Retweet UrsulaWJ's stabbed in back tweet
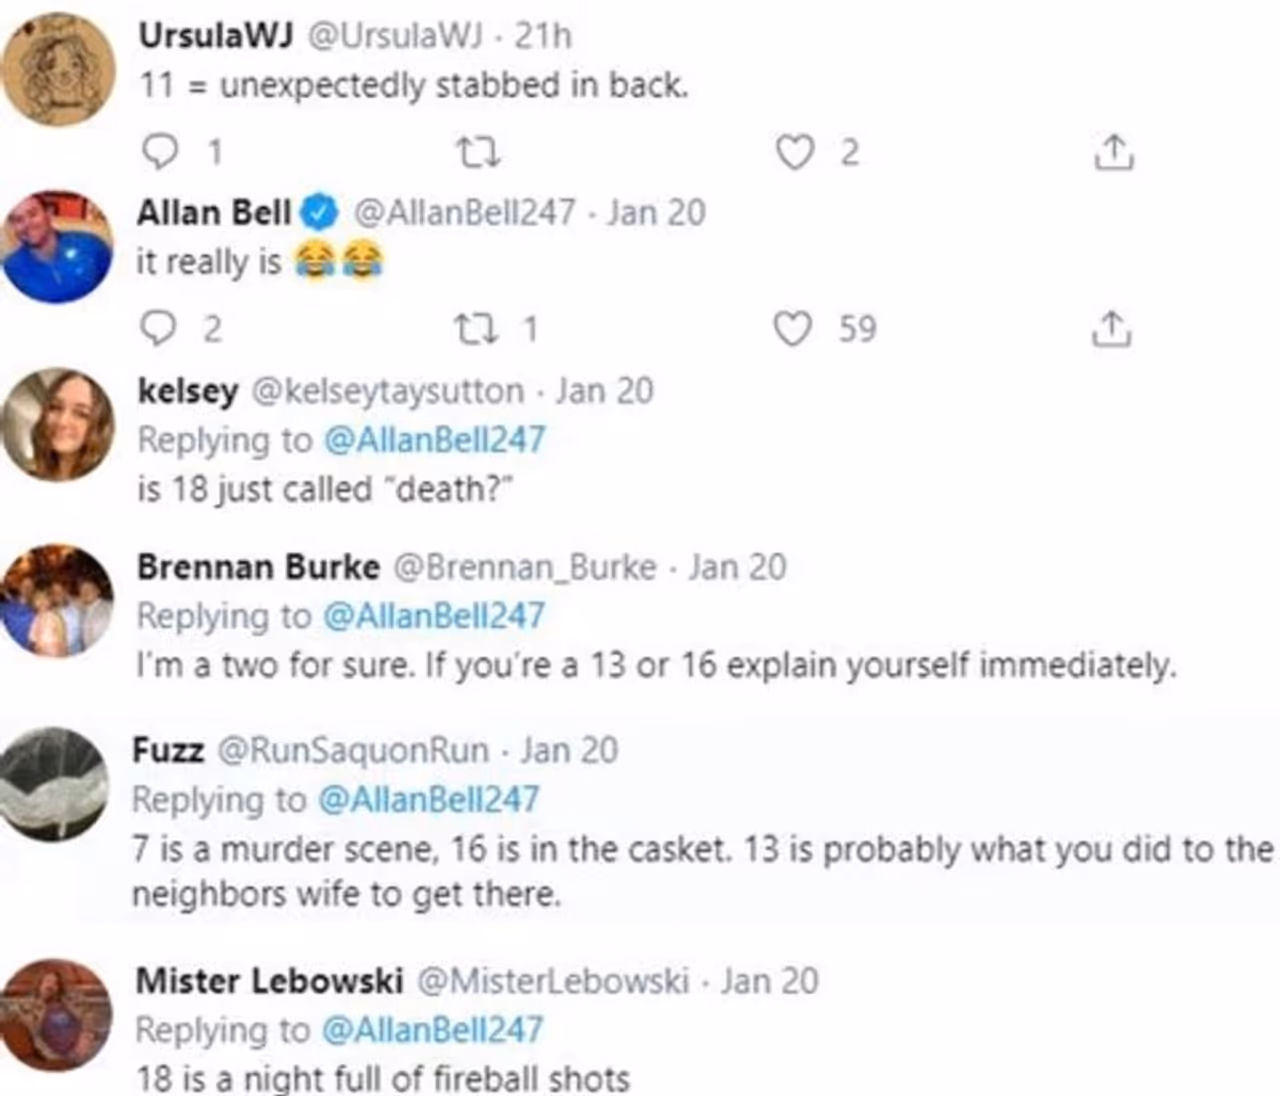This screenshot has width=1280, height=1096. 477,153
